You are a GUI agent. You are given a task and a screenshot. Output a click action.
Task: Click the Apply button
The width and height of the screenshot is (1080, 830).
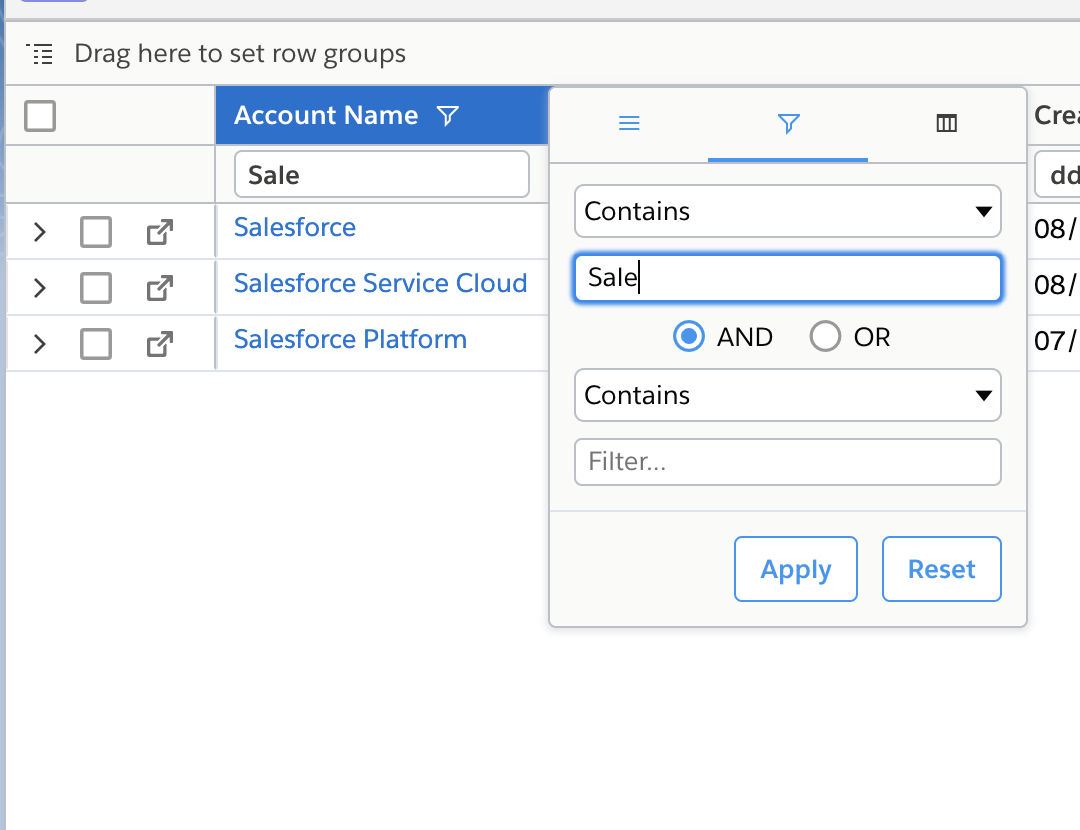(795, 569)
